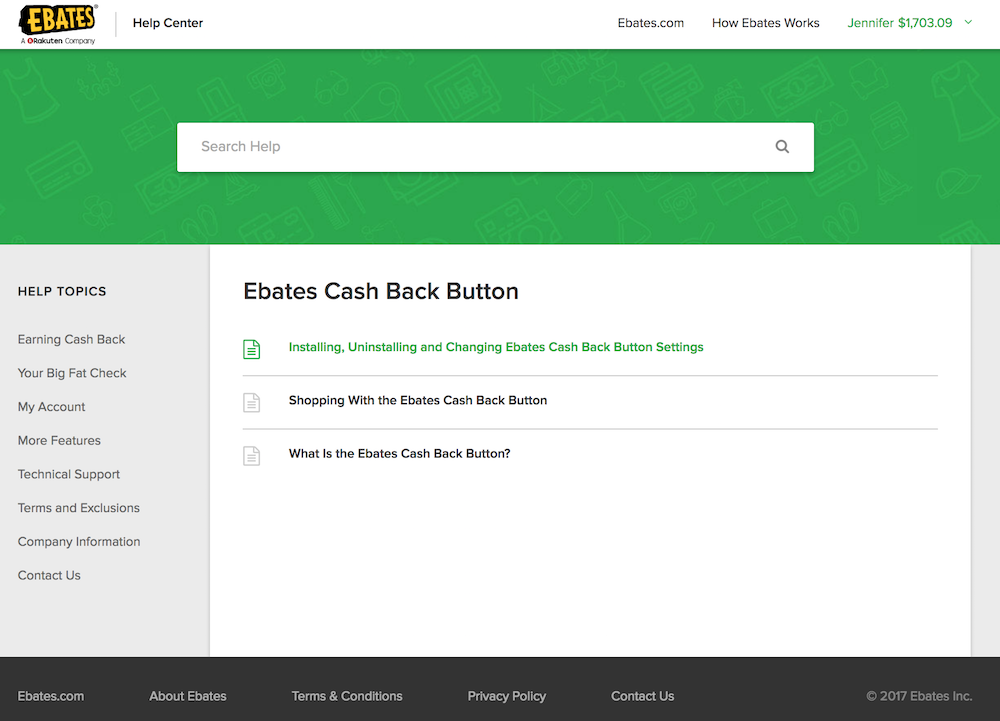Open About Ebates in the footer
Image resolution: width=1000 pixels, height=721 pixels.
(x=188, y=696)
